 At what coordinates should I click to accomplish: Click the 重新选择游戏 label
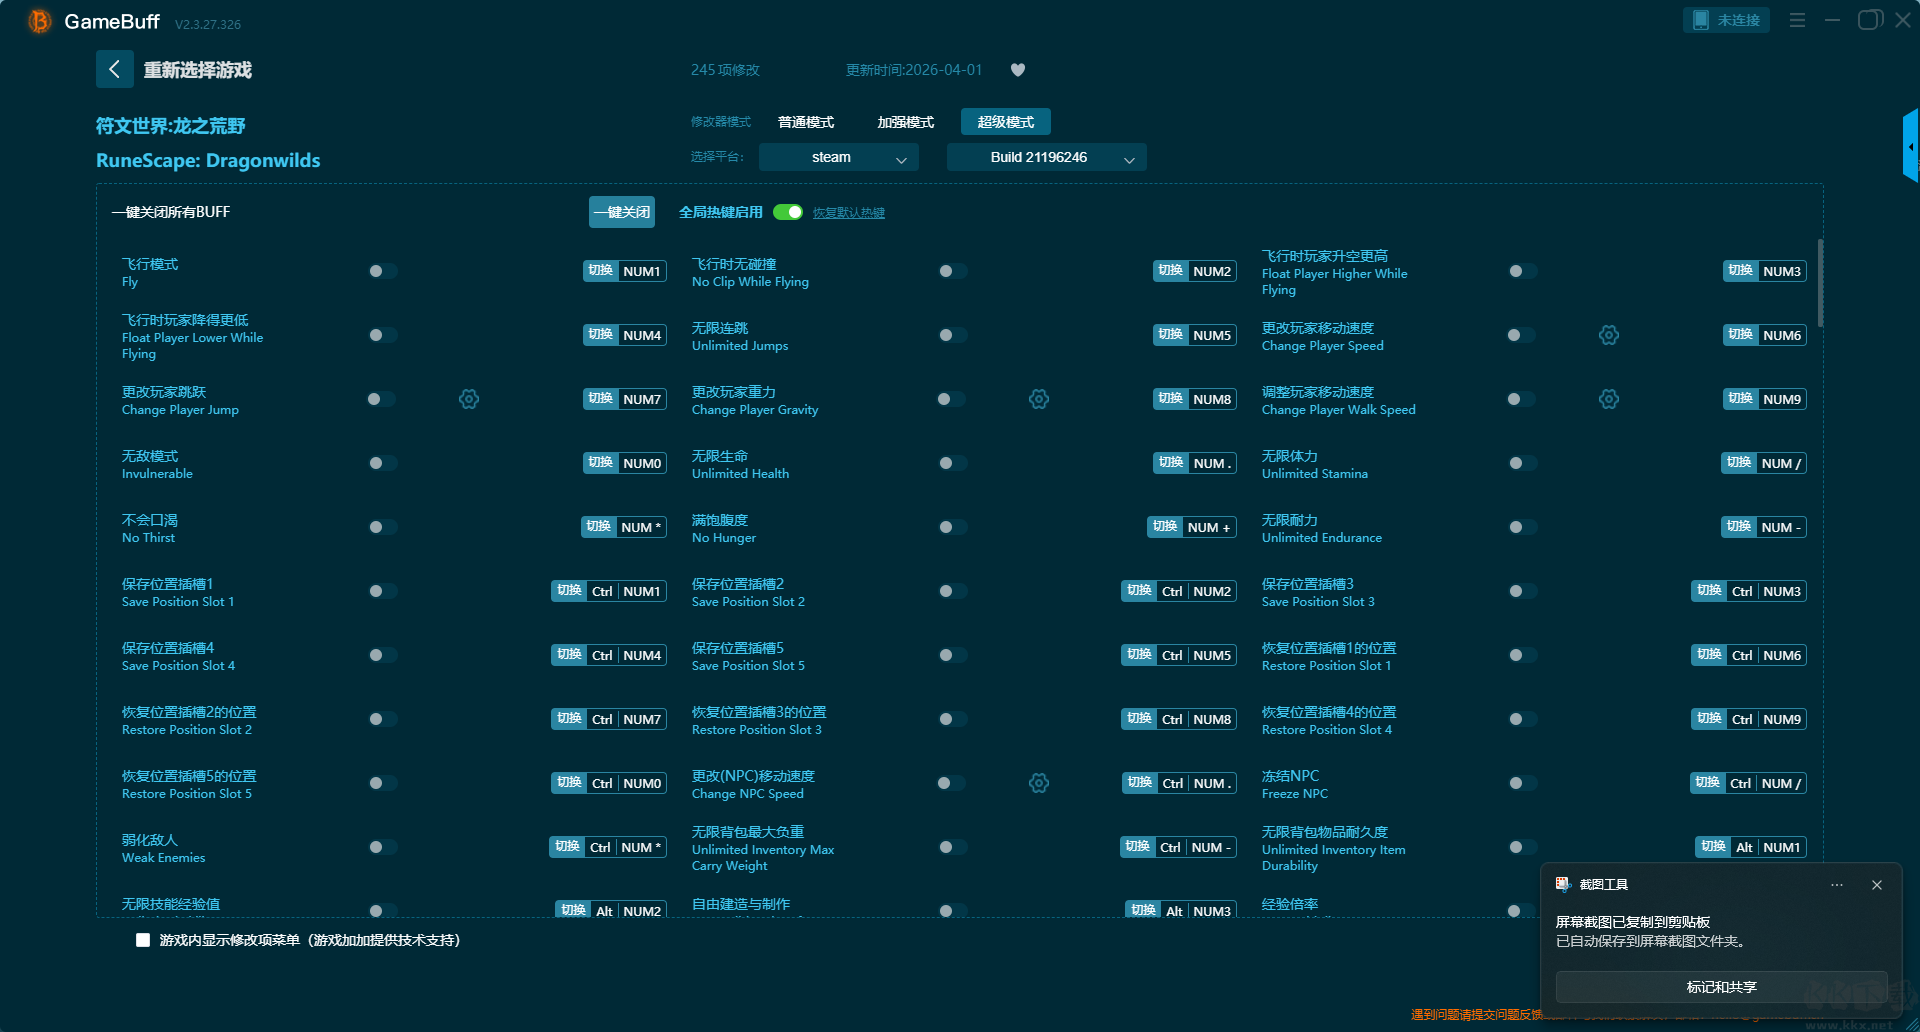[198, 70]
